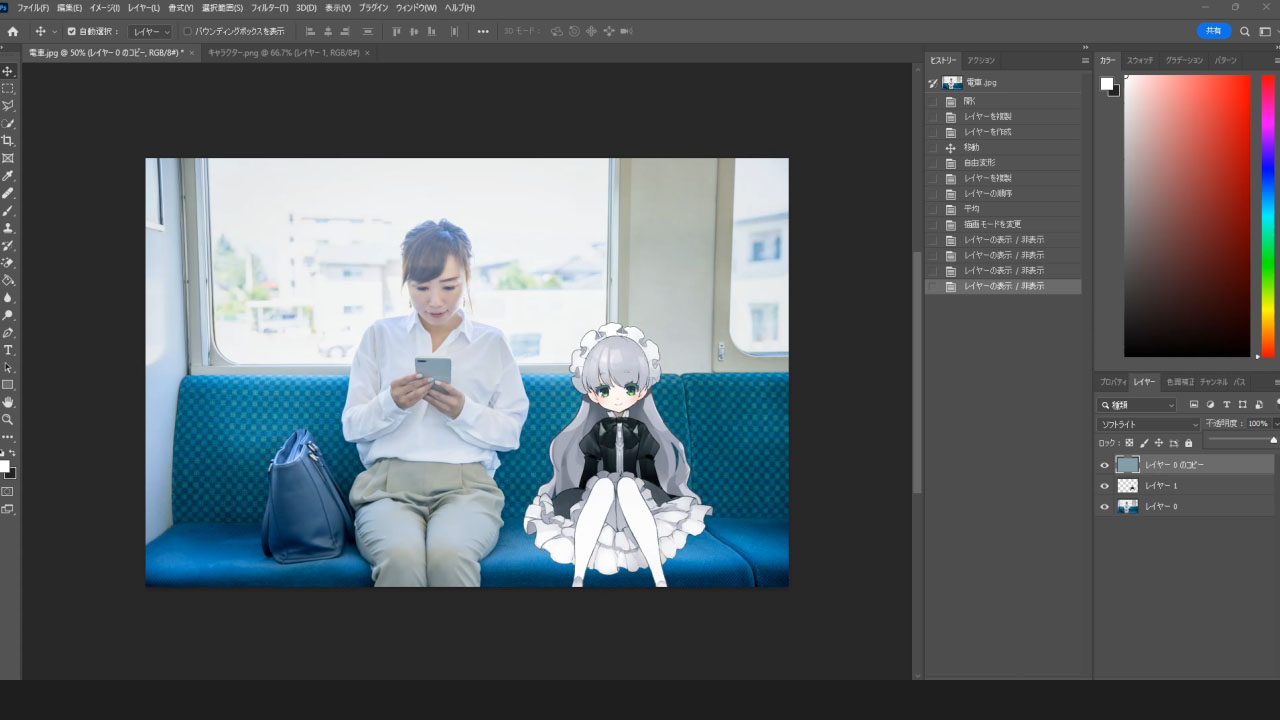
Task: Open the opacity dropdown arrow
Action: click(1276, 424)
